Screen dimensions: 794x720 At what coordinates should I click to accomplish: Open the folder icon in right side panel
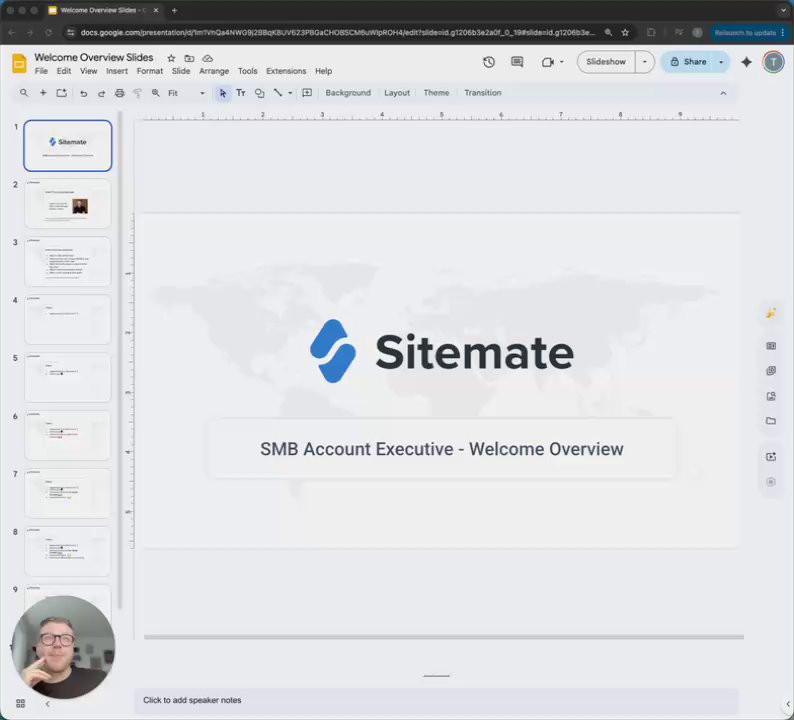pos(771,421)
